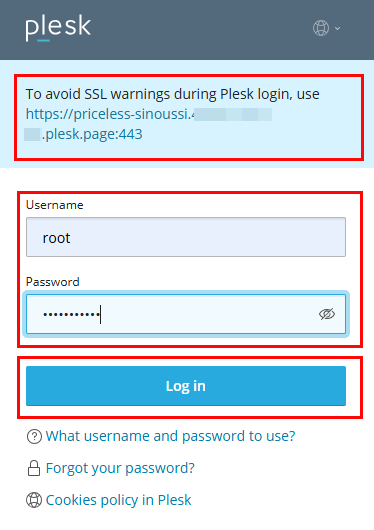Click the Username label text
The image size is (374, 530).
click(x=54, y=205)
